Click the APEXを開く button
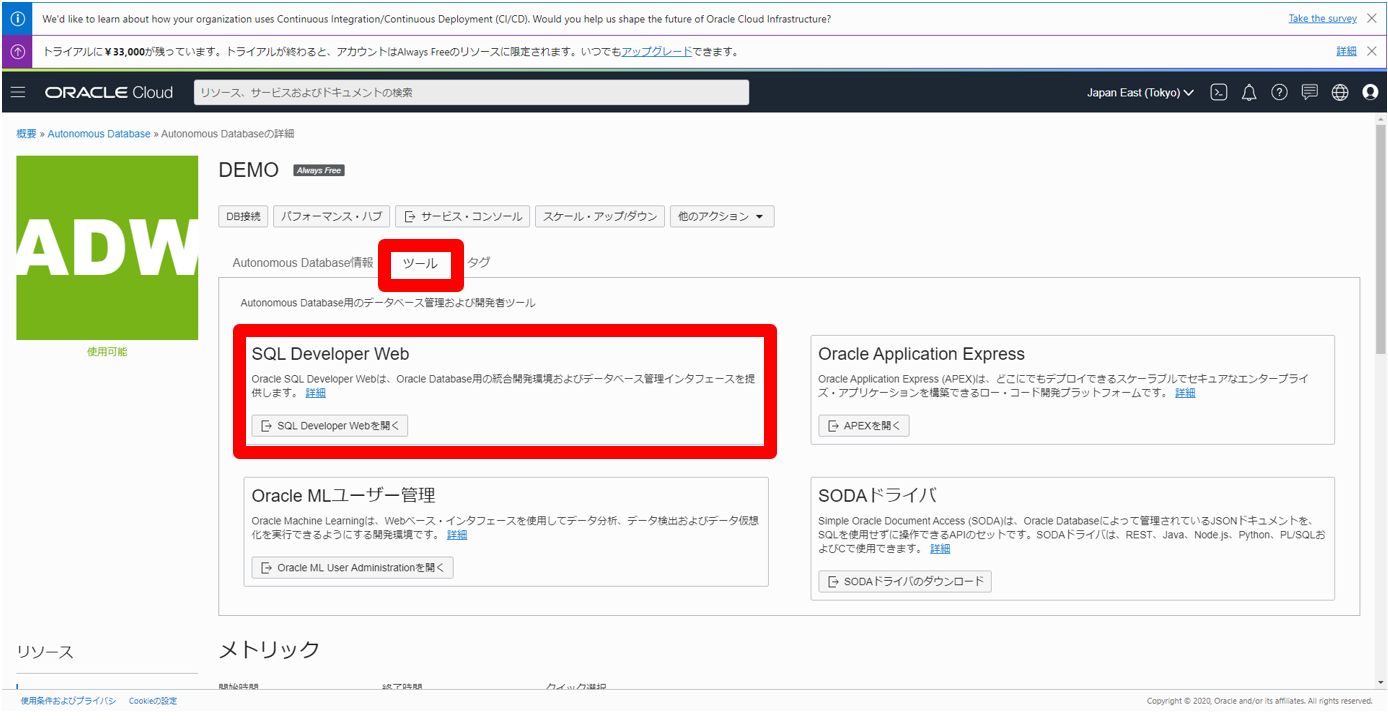The width and height of the screenshot is (1388, 726). 863,426
